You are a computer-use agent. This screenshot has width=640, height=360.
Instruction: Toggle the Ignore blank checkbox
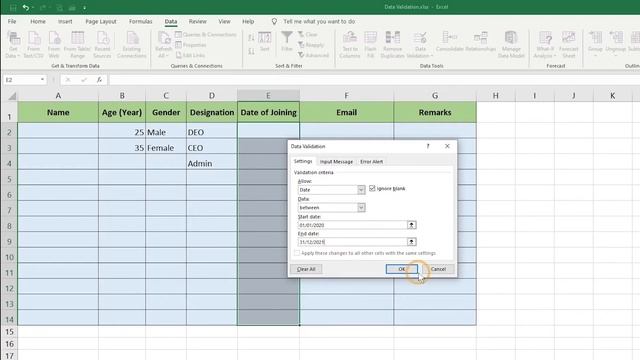[x=372, y=189]
